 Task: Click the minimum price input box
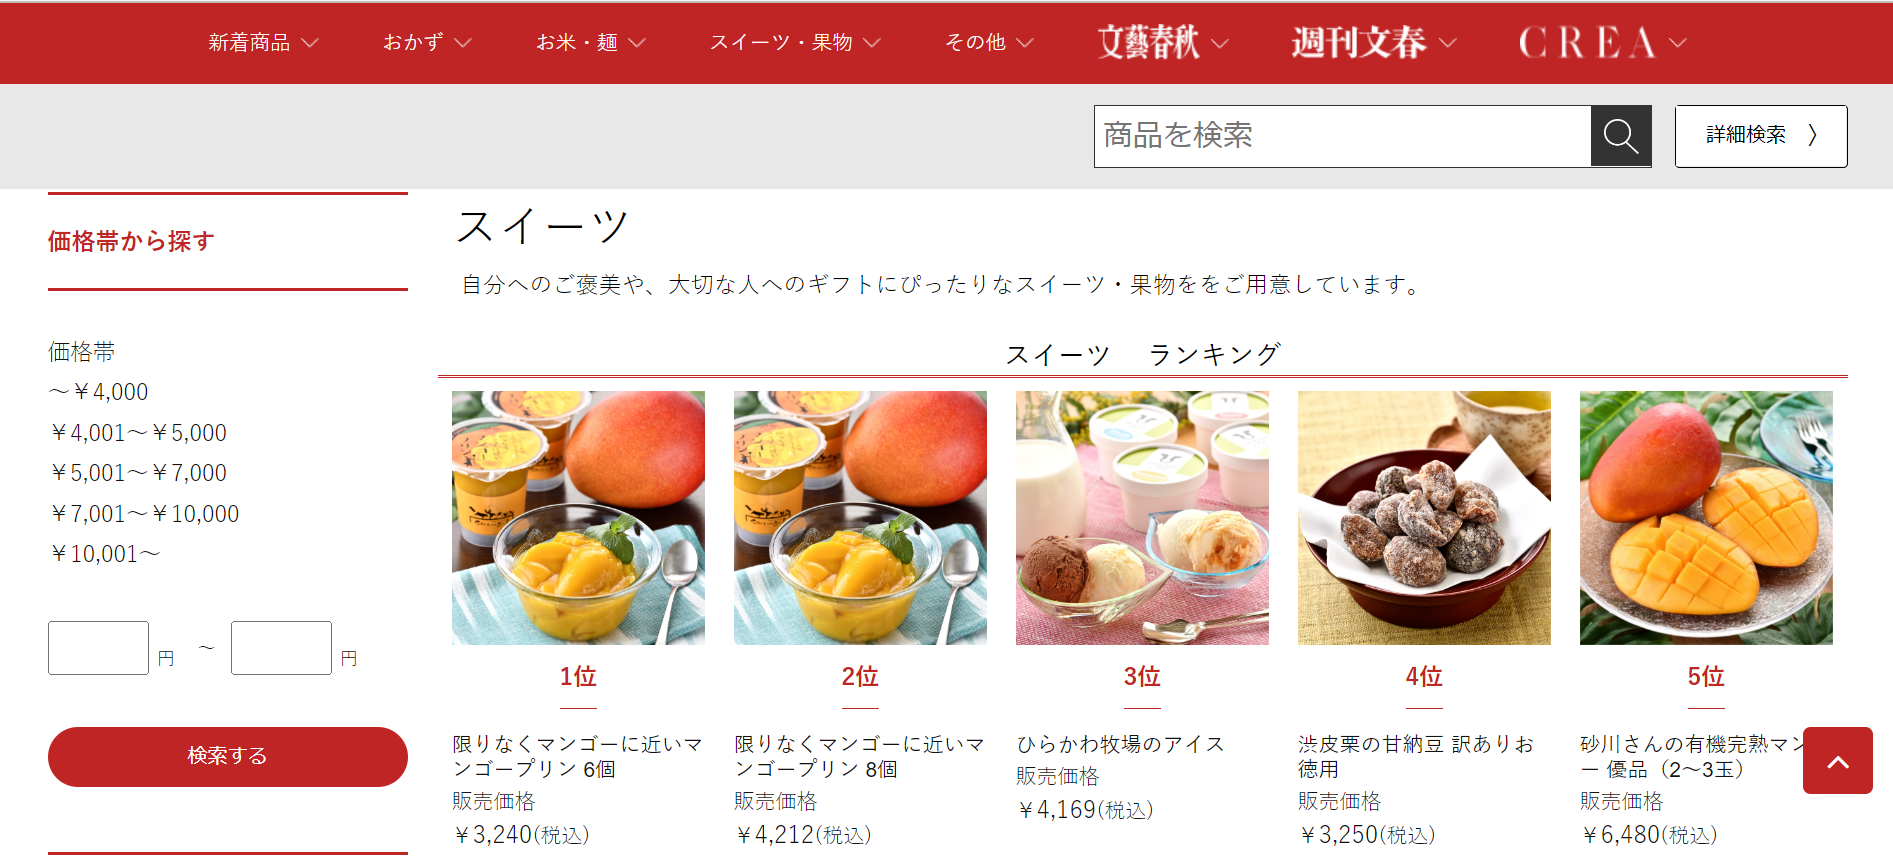(98, 648)
